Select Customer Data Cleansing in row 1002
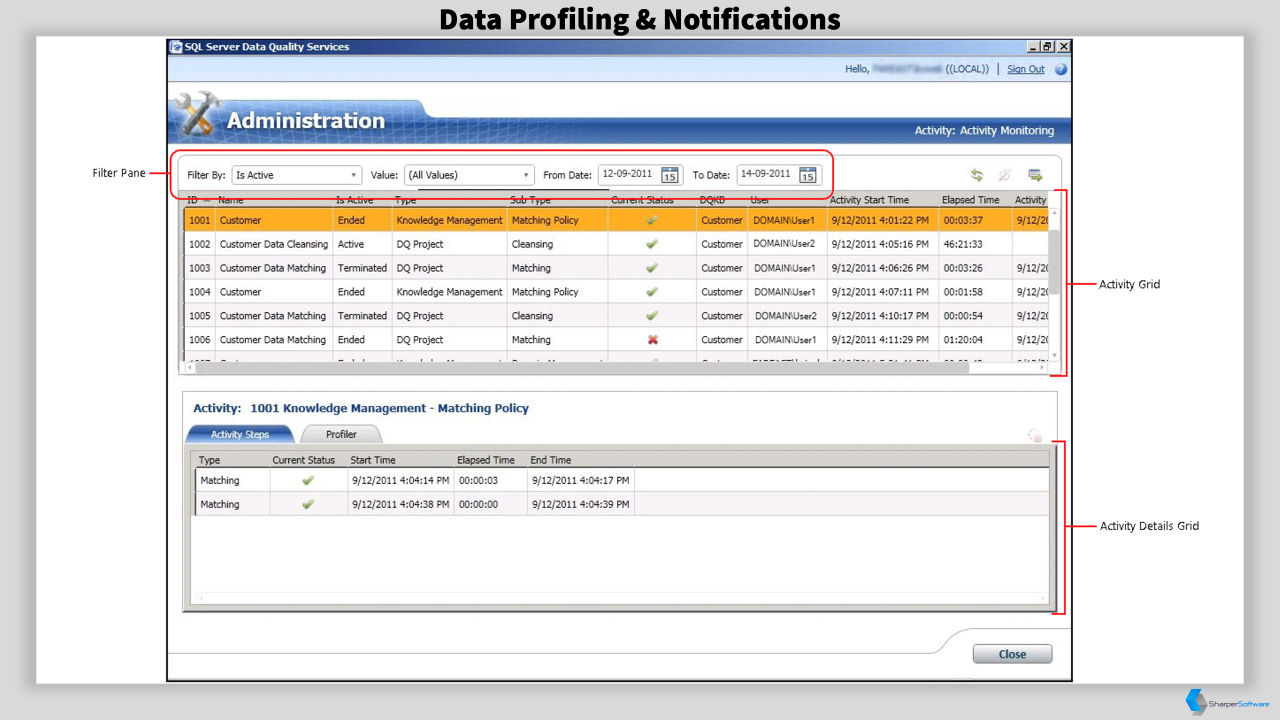 click(x=274, y=244)
